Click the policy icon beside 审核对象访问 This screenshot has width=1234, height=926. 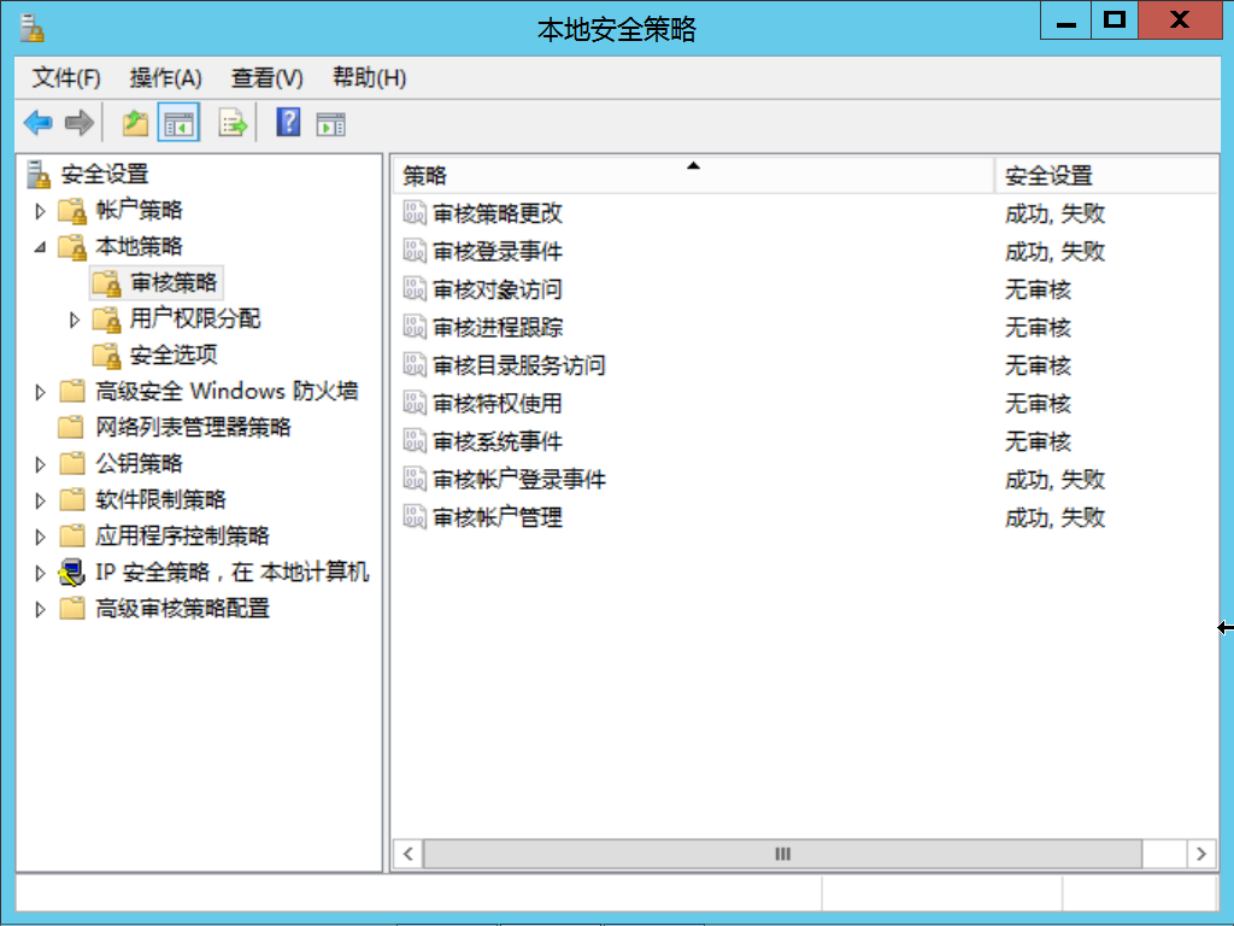click(414, 289)
